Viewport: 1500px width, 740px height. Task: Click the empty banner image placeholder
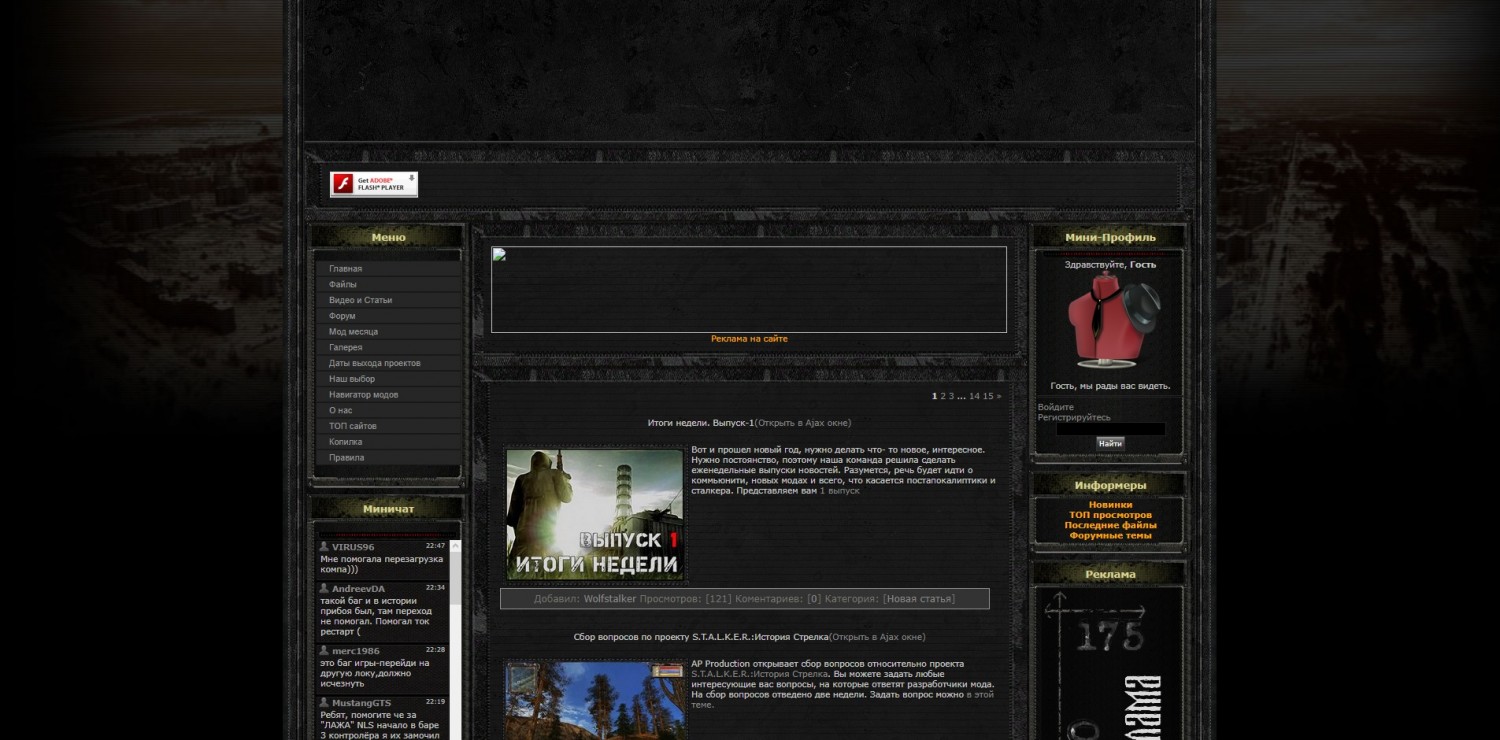tap(749, 289)
